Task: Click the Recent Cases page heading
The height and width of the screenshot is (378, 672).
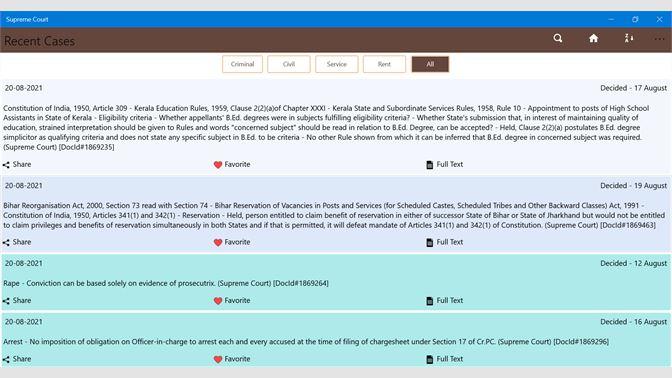Action: coord(39,41)
